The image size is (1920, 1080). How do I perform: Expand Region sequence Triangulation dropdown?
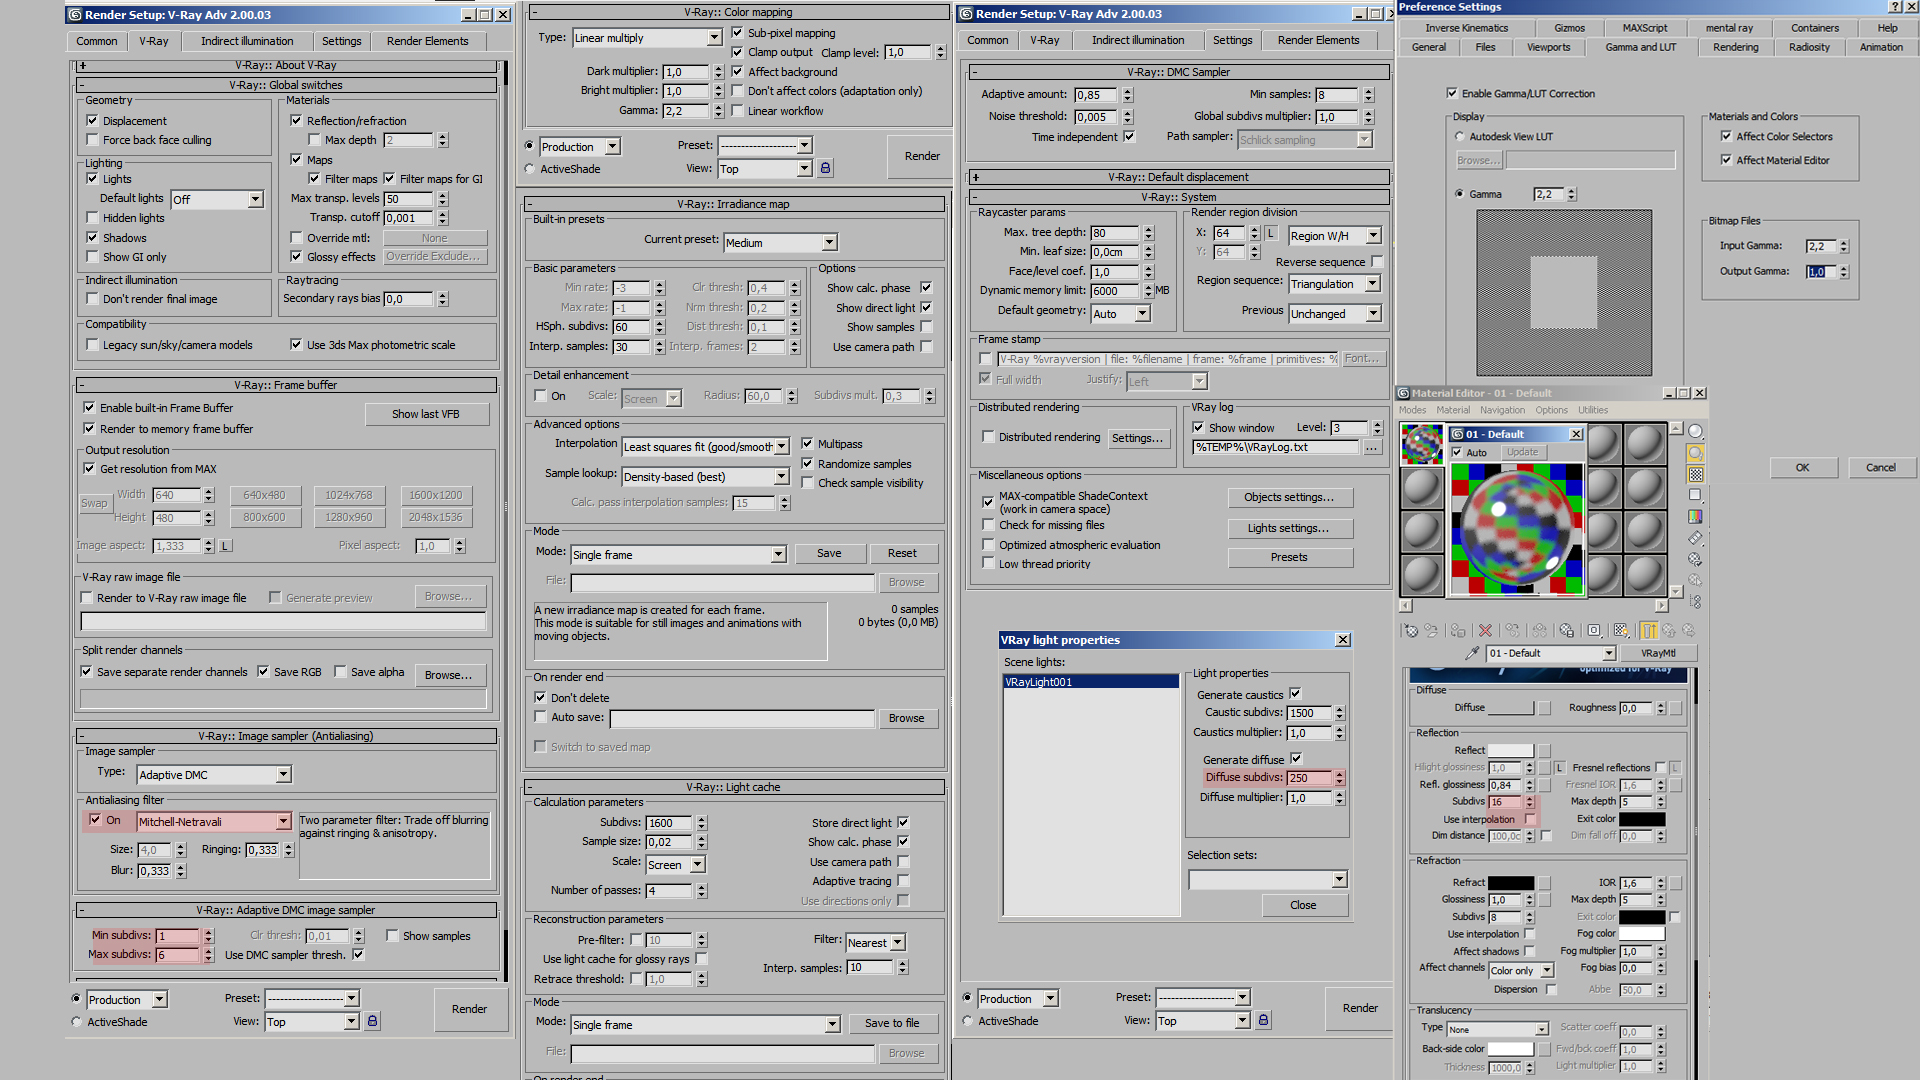coord(1373,284)
